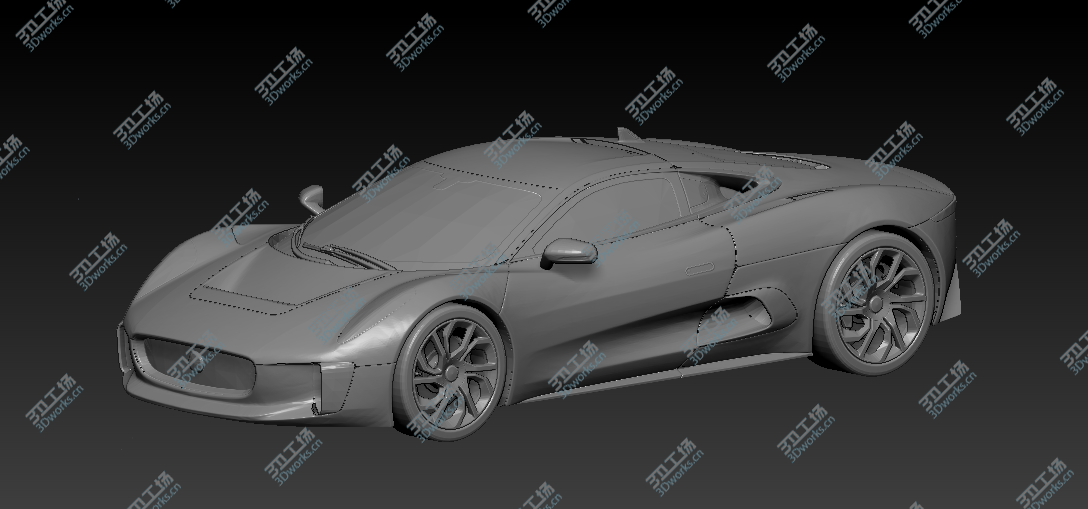Select the car model's front wheel

click(x=450, y=372)
